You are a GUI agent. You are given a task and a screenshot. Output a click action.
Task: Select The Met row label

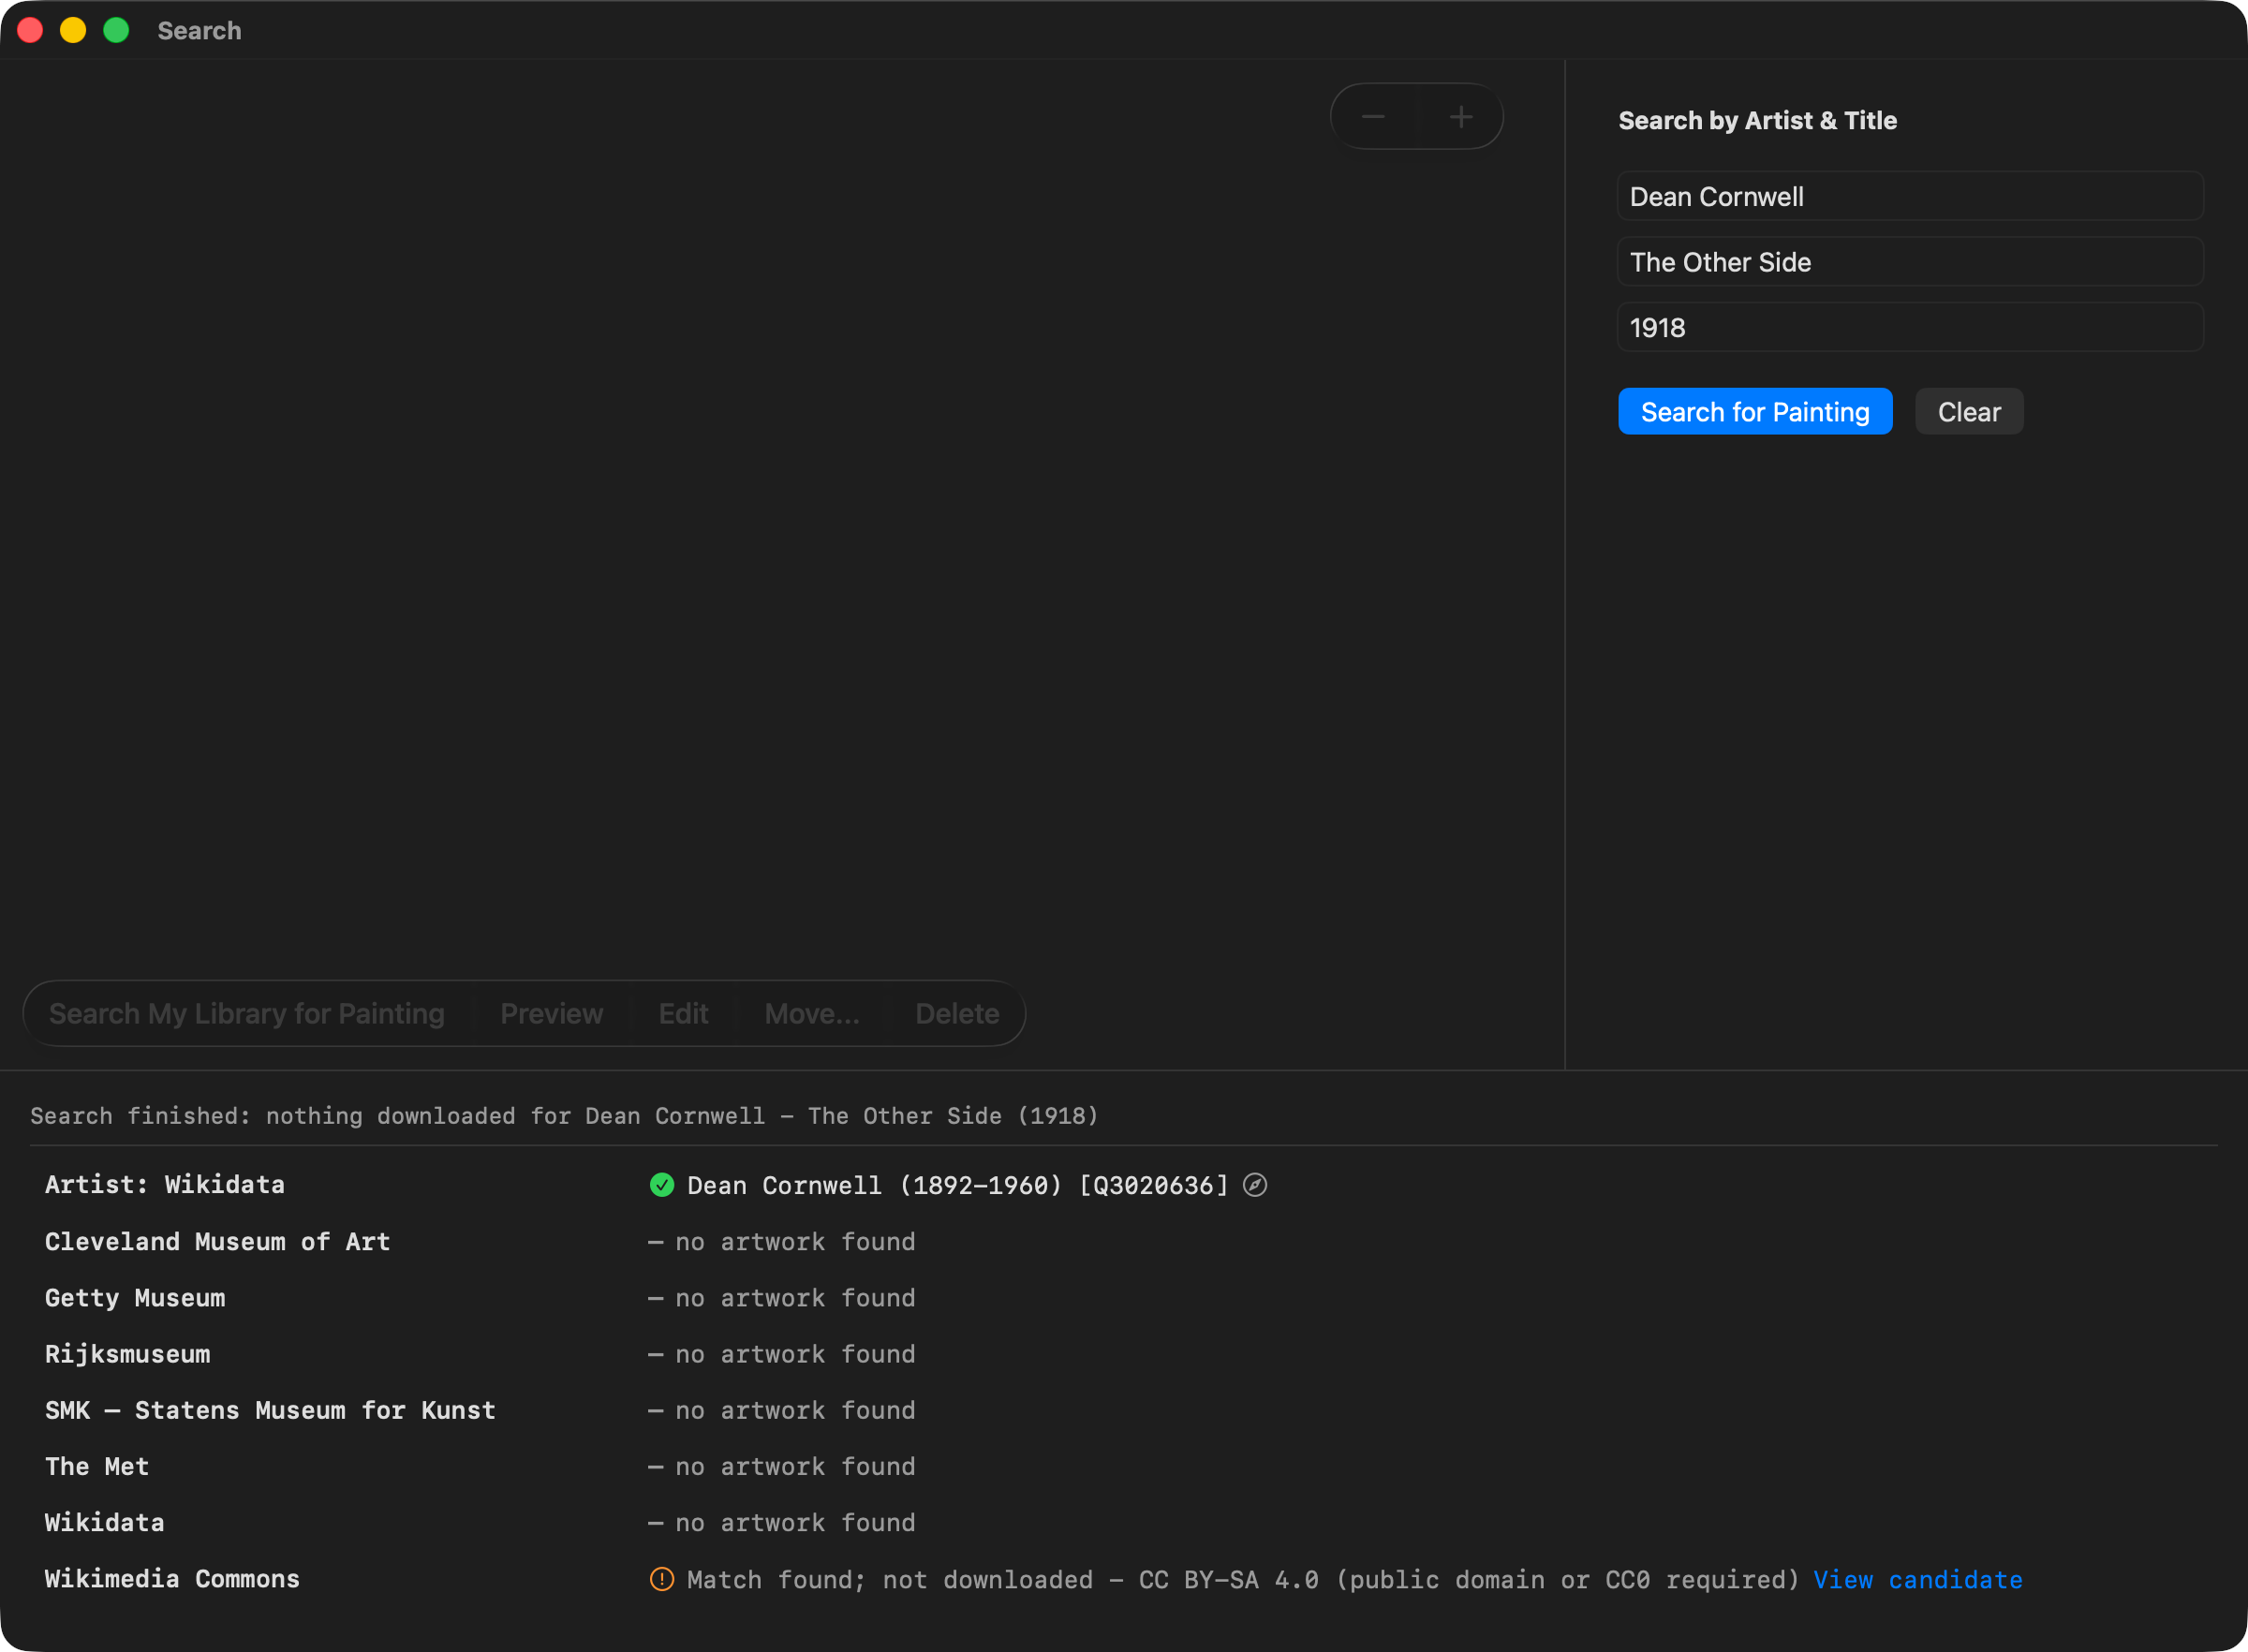pos(97,1466)
